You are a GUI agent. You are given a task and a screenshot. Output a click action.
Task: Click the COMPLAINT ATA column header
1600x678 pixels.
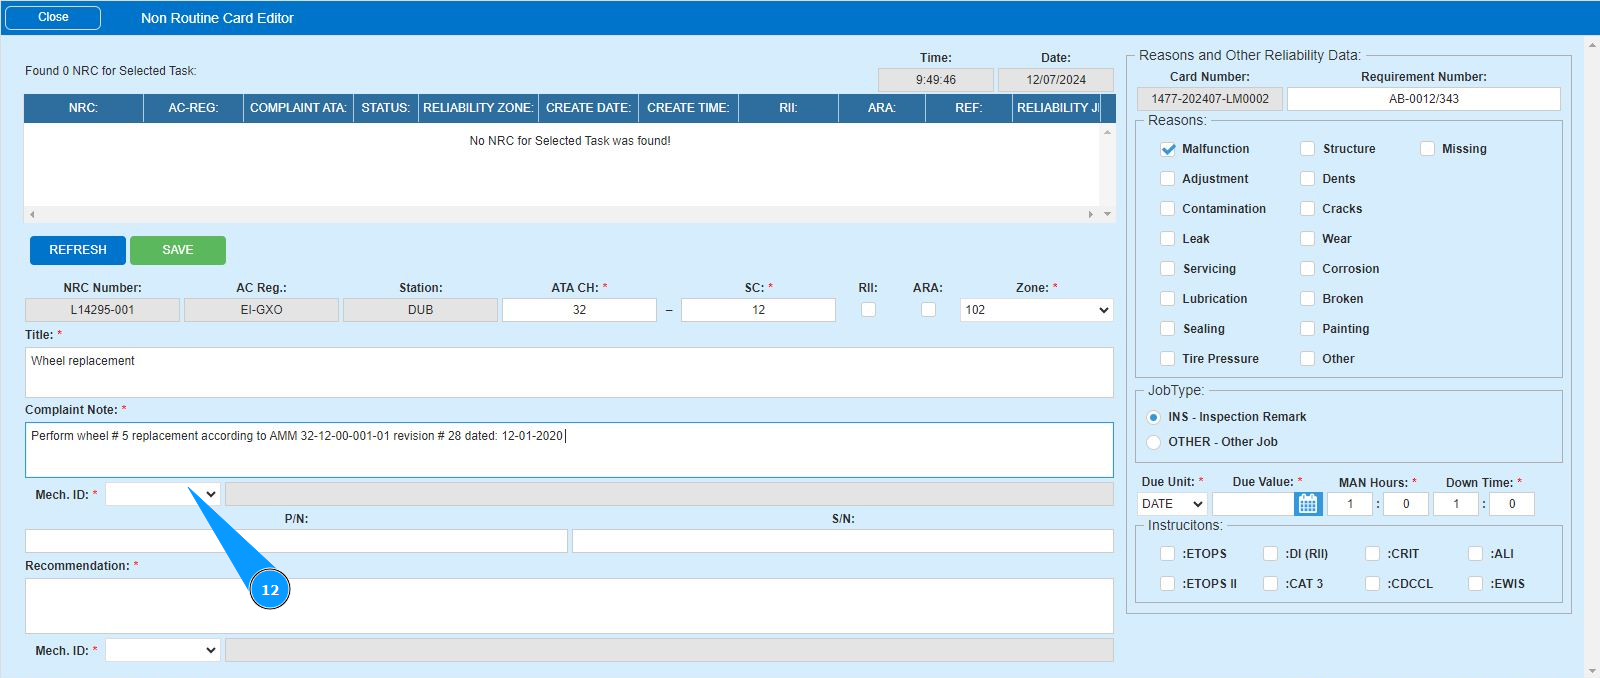click(298, 108)
